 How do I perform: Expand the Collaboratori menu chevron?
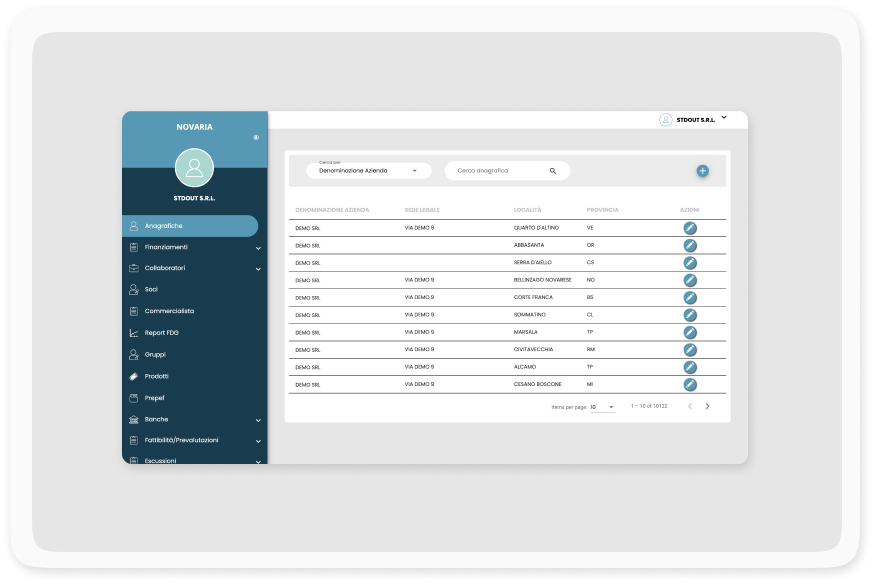coord(258,269)
